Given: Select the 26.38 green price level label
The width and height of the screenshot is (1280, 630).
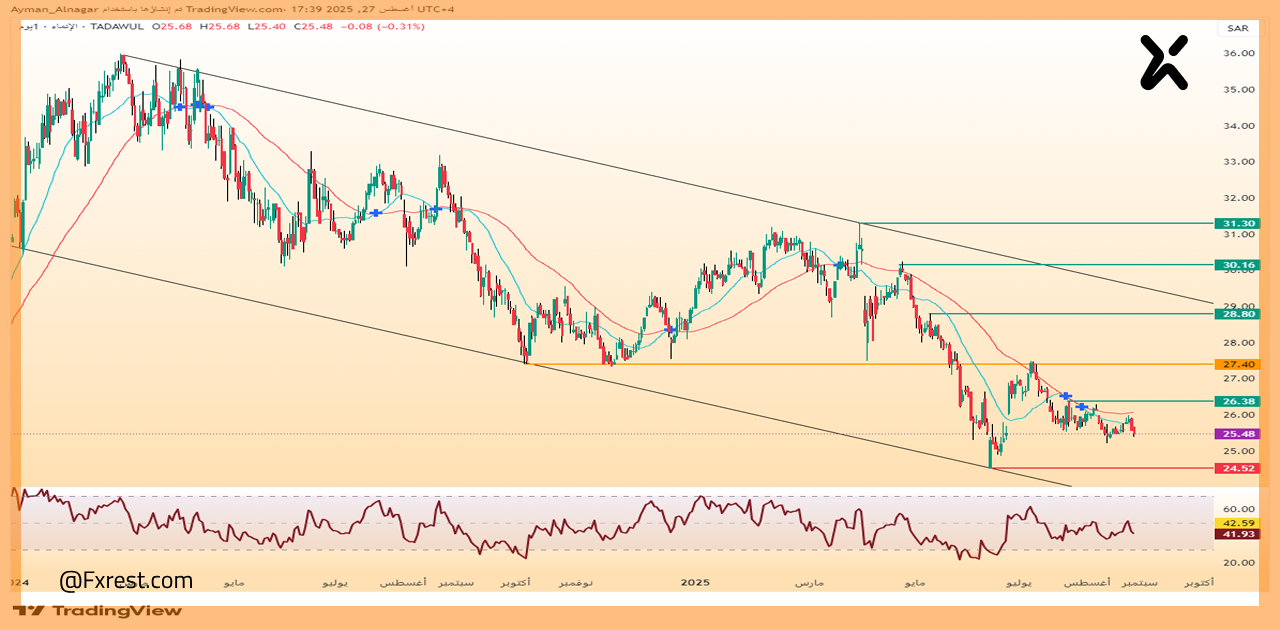Looking at the screenshot, I should pos(1235,401).
